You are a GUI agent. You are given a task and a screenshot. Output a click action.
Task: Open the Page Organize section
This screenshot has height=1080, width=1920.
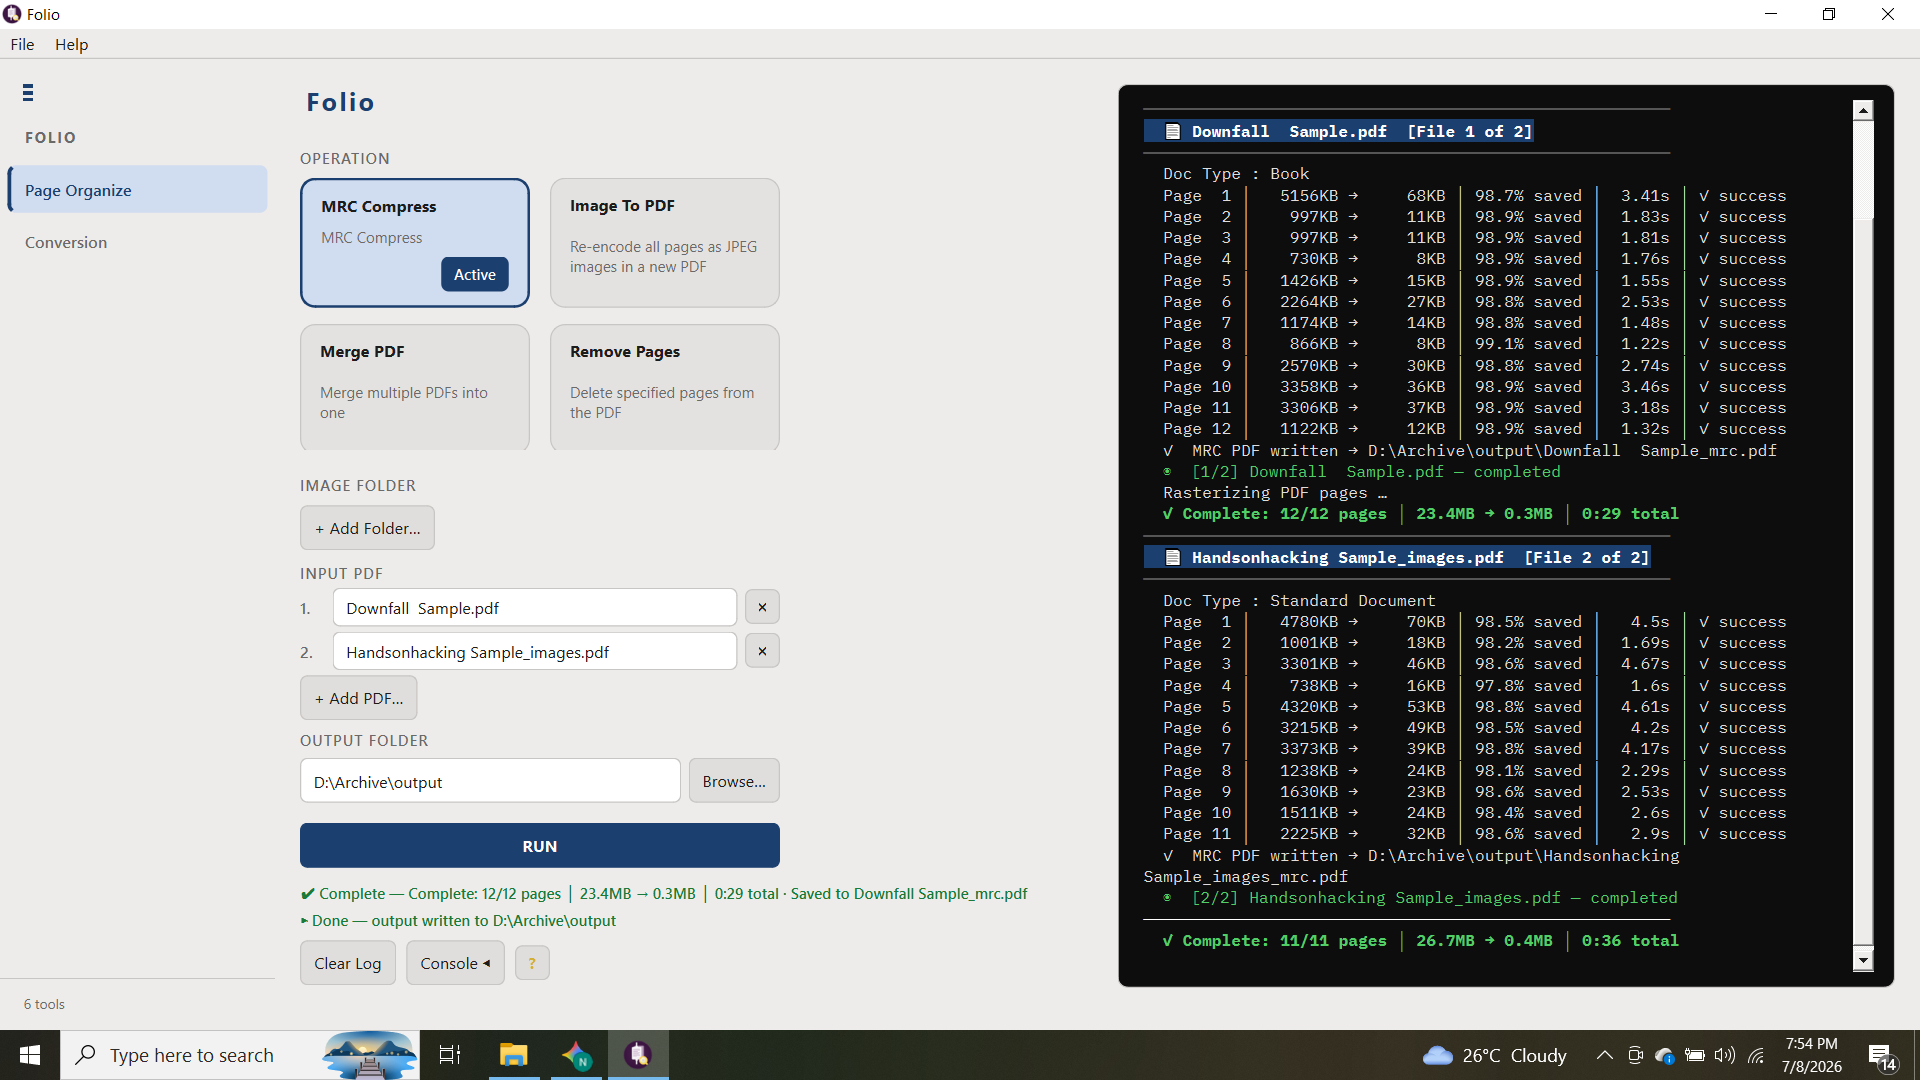pyautogui.click(x=138, y=190)
